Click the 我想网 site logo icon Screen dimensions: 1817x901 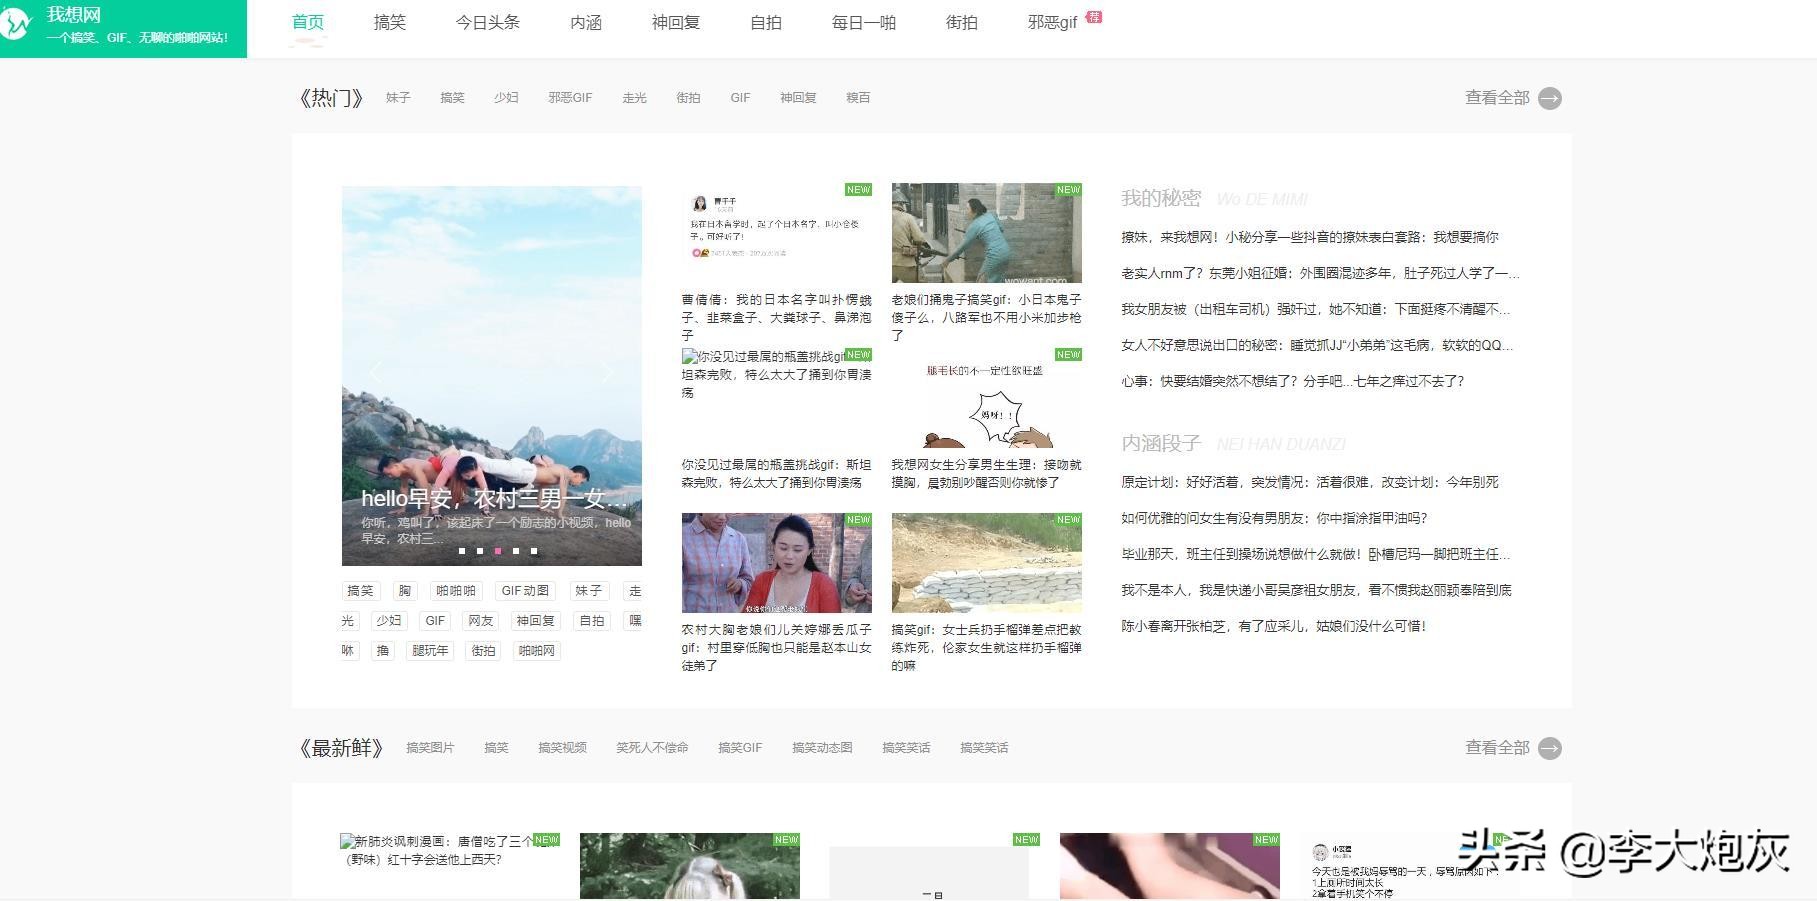18,24
